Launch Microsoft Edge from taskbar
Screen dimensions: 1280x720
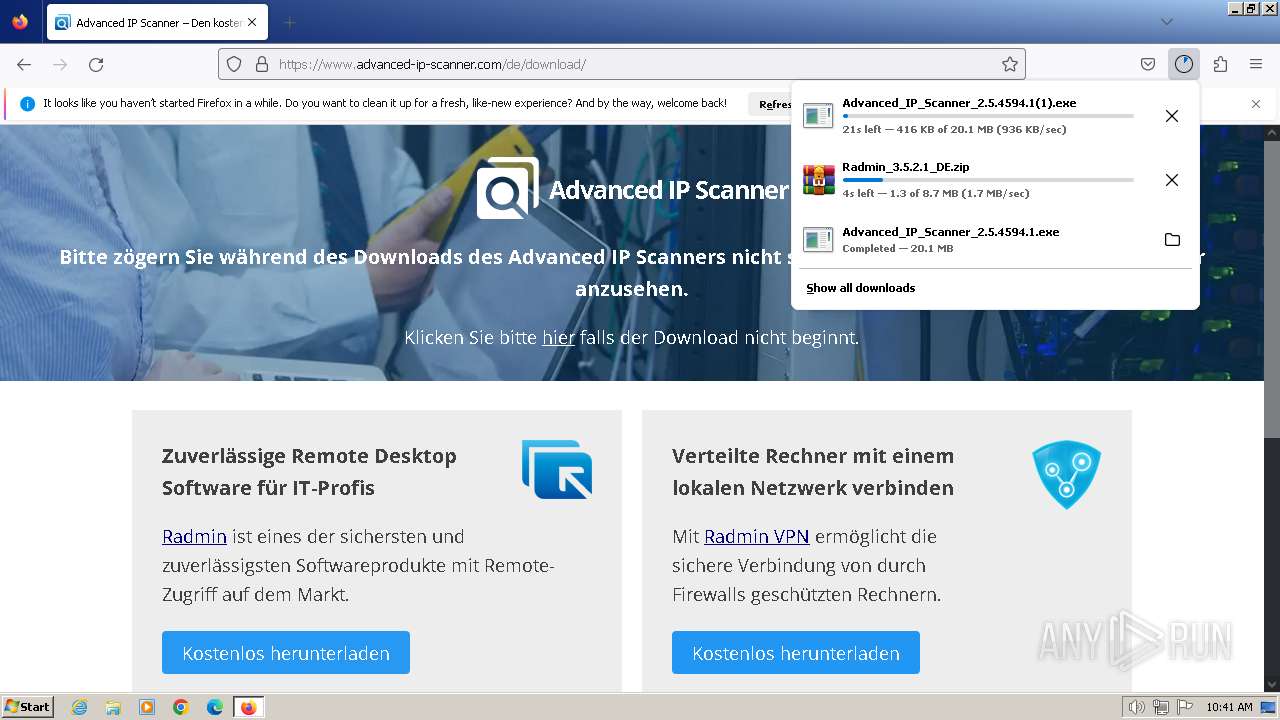(x=215, y=707)
